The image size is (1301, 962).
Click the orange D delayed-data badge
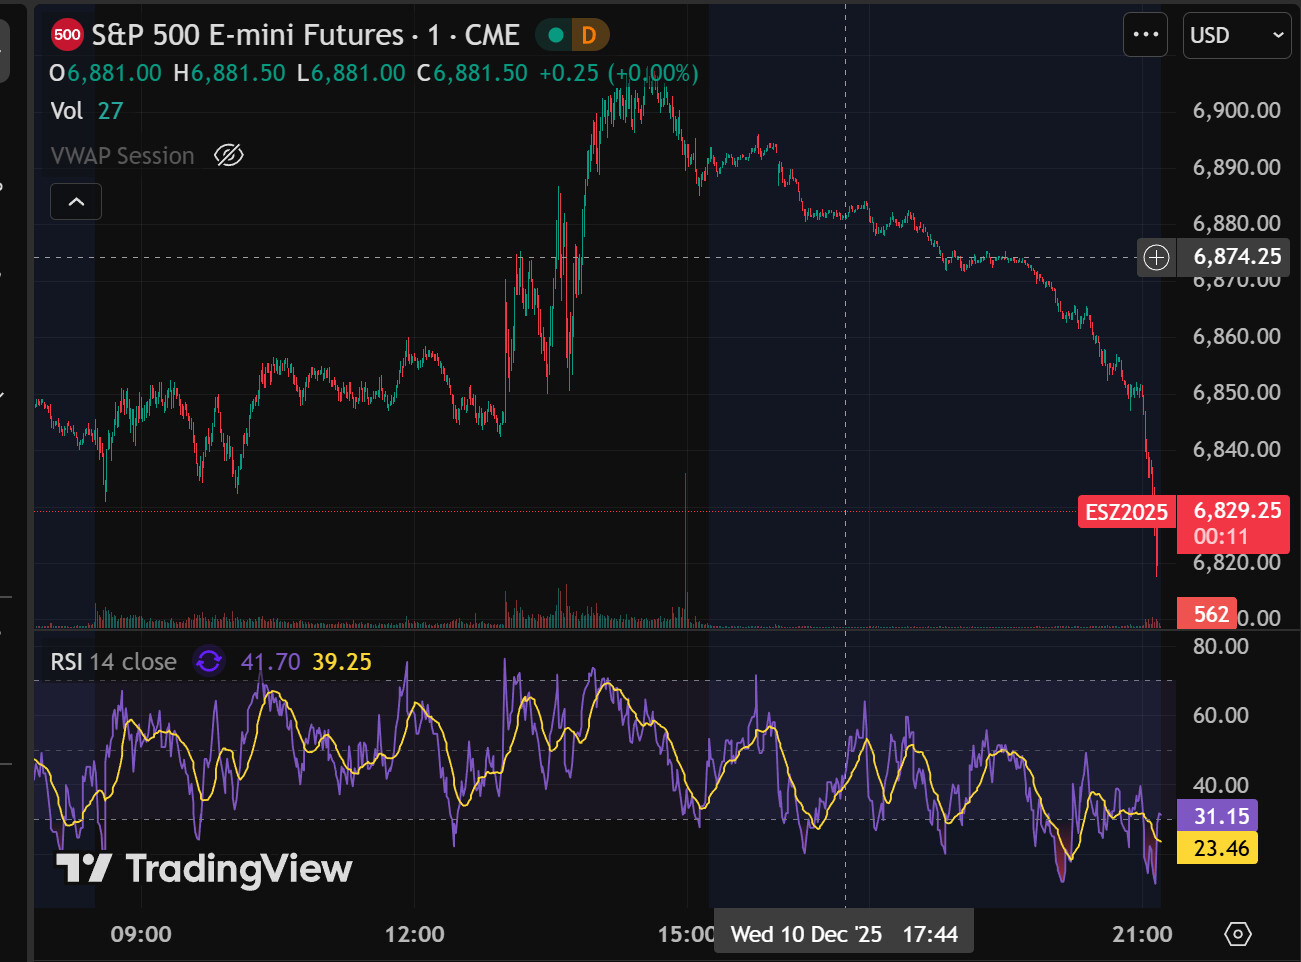click(589, 36)
